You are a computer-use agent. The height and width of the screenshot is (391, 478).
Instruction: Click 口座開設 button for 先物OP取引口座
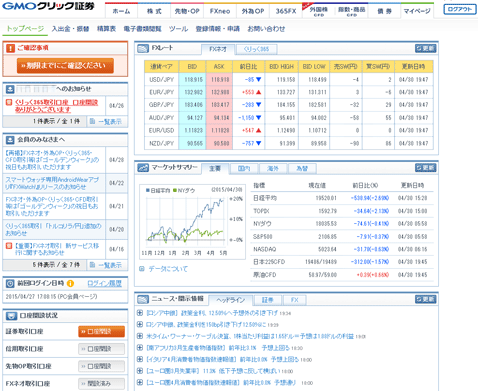click(102, 366)
